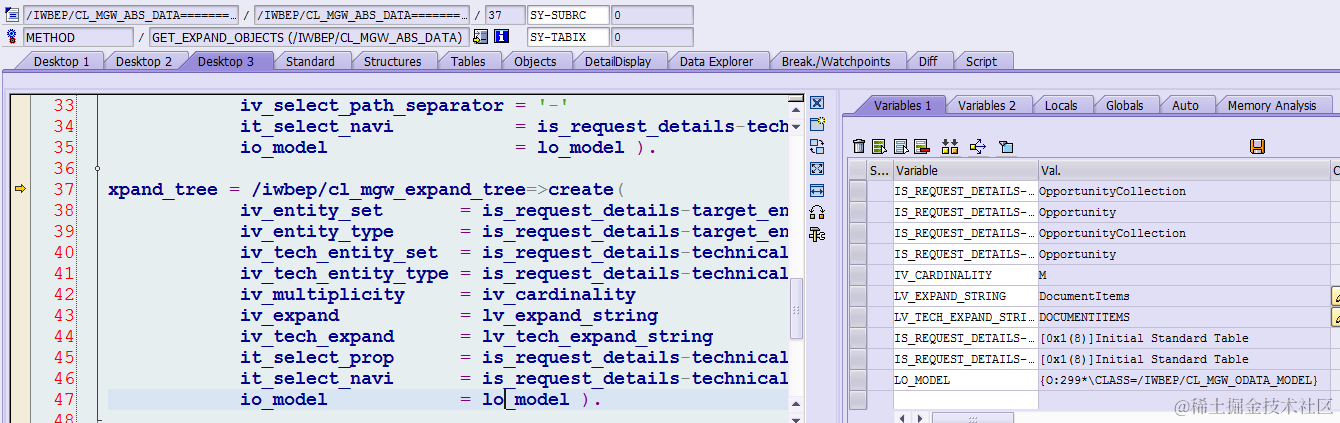Click the maximize horizontally icon beside editor
Screen dimensions: 1340x423
tap(816, 190)
